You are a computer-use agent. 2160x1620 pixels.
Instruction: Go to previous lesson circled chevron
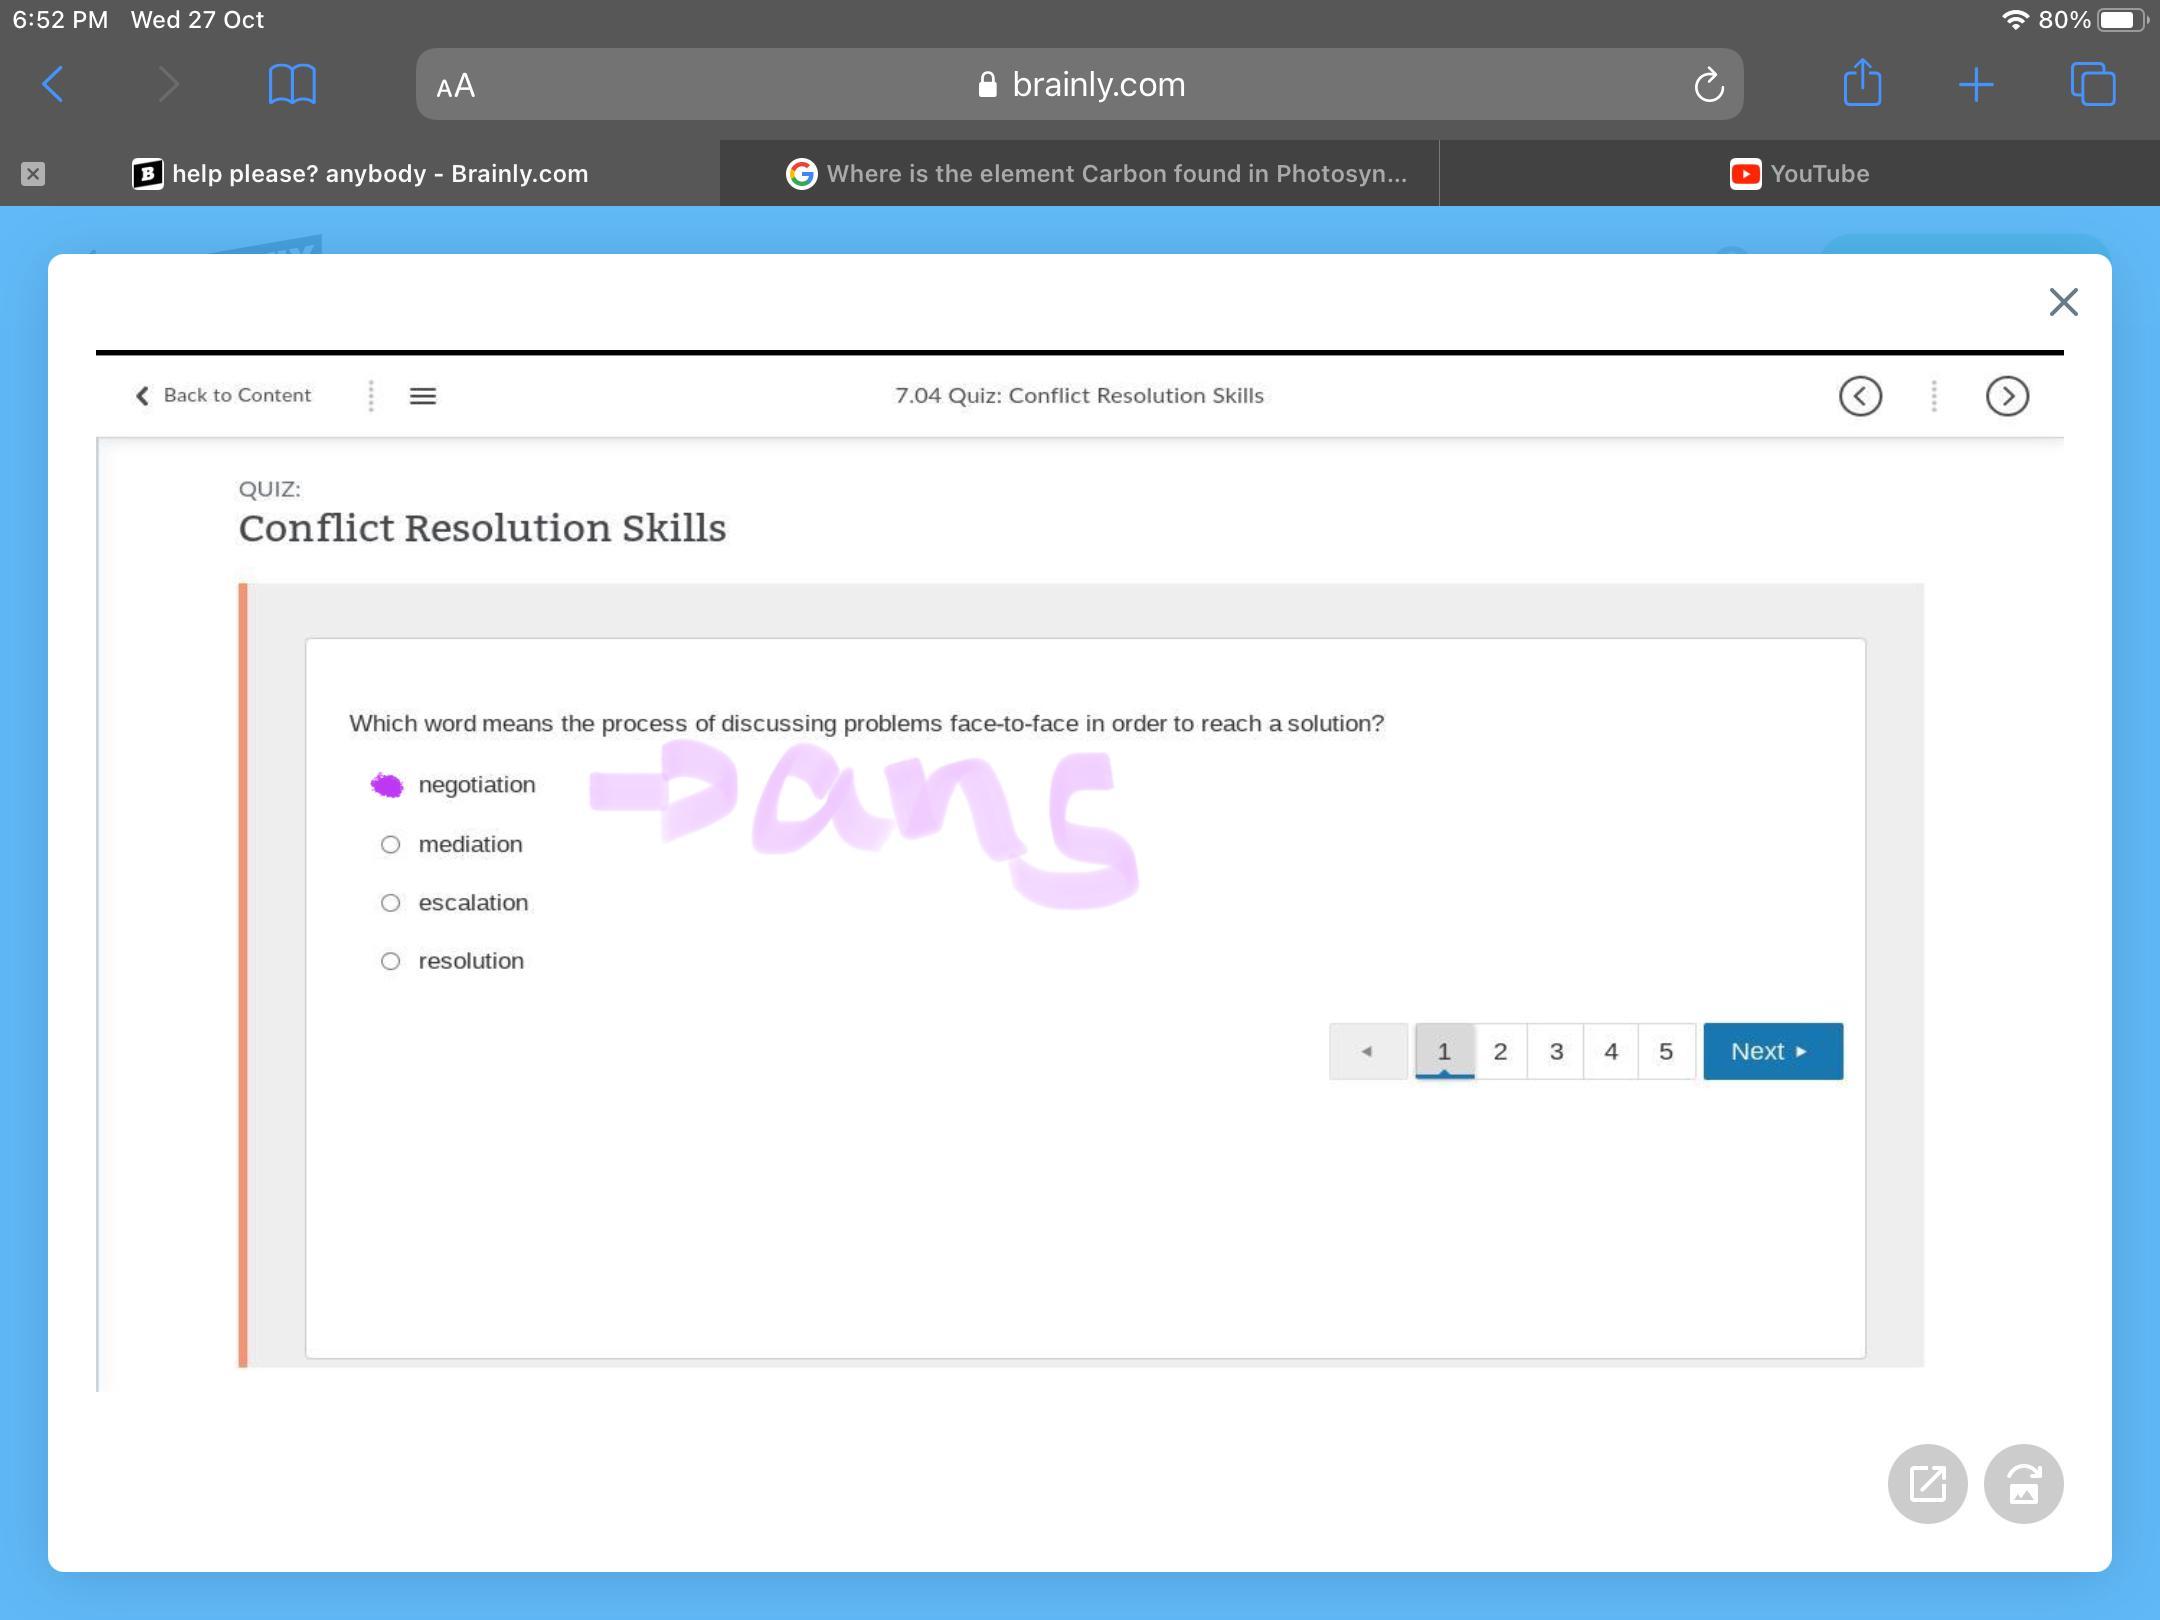pos(1860,396)
